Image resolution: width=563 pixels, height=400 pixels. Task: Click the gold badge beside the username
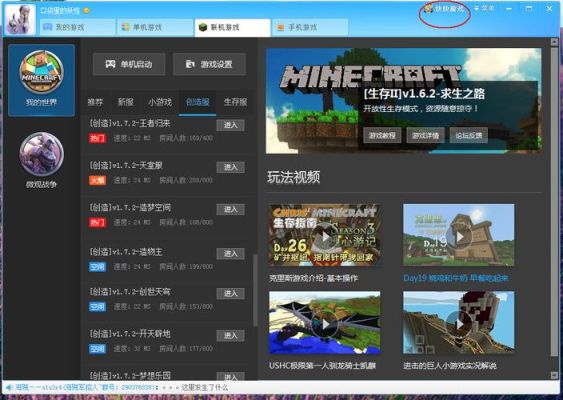tap(87, 11)
